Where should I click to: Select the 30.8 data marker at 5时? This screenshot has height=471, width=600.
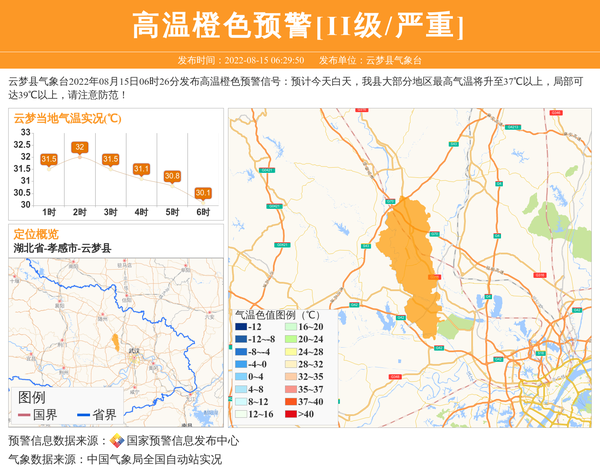(172, 176)
